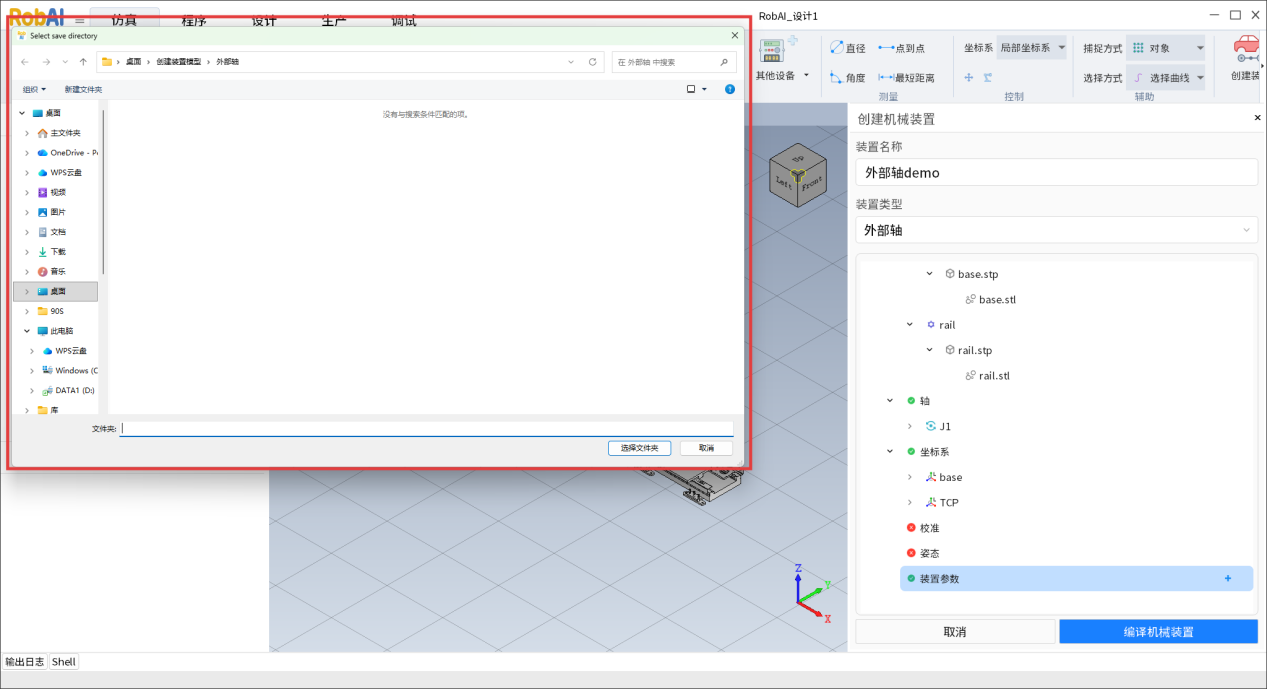Click the move cross-arrow control icon
The image size is (1267, 689).
point(969,78)
